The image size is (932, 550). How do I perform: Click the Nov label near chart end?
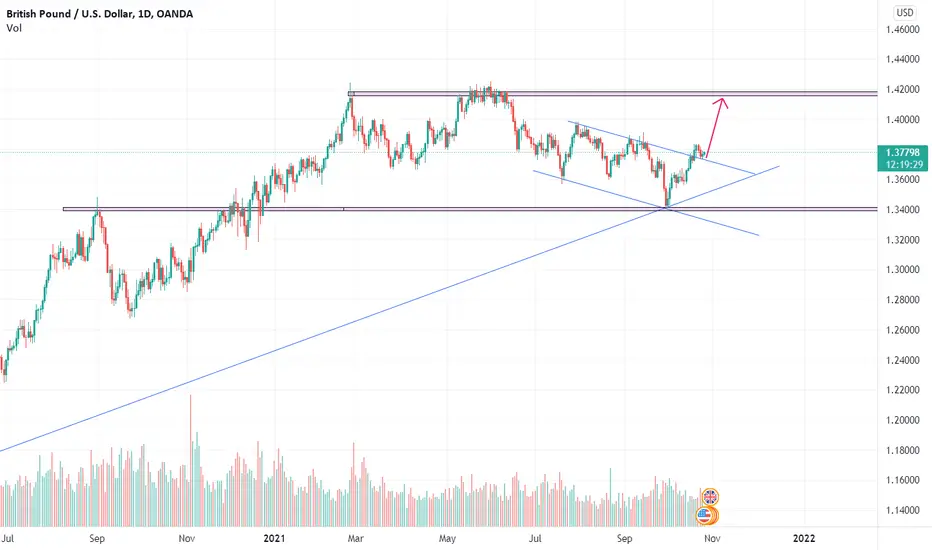pos(712,538)
